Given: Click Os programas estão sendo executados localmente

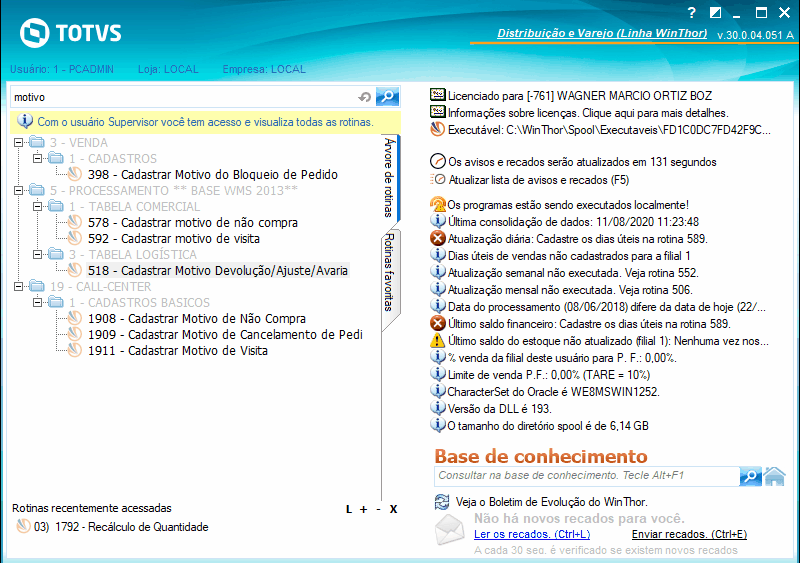Looking at the screenshot, I should 568,205.
